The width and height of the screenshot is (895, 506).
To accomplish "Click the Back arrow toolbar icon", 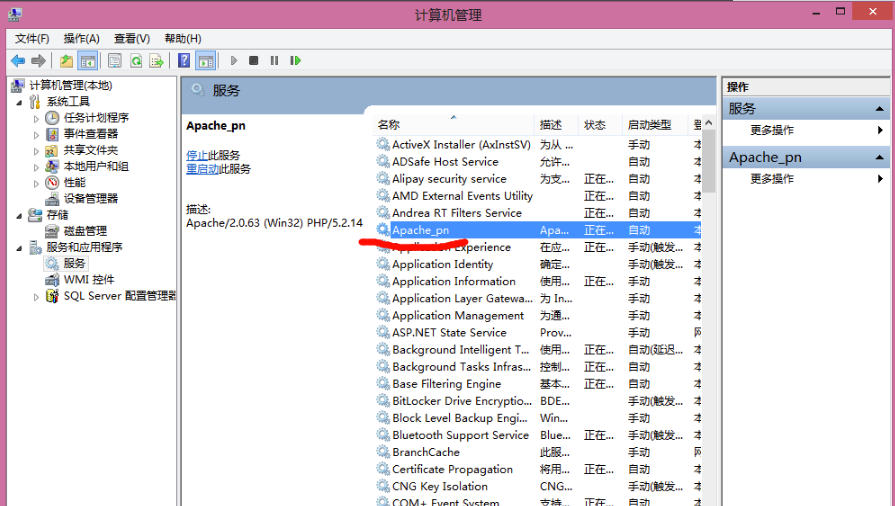I will [18, 61].
